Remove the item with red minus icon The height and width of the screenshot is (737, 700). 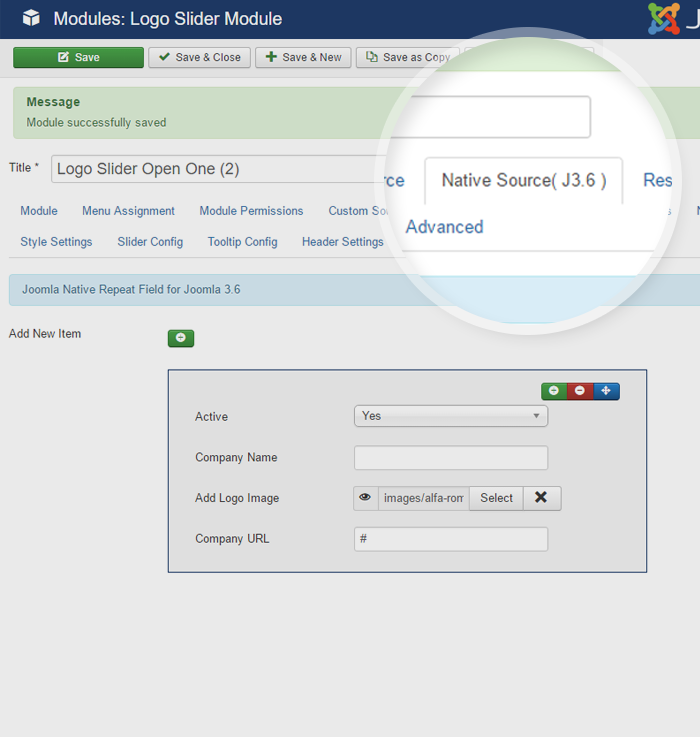580,391
